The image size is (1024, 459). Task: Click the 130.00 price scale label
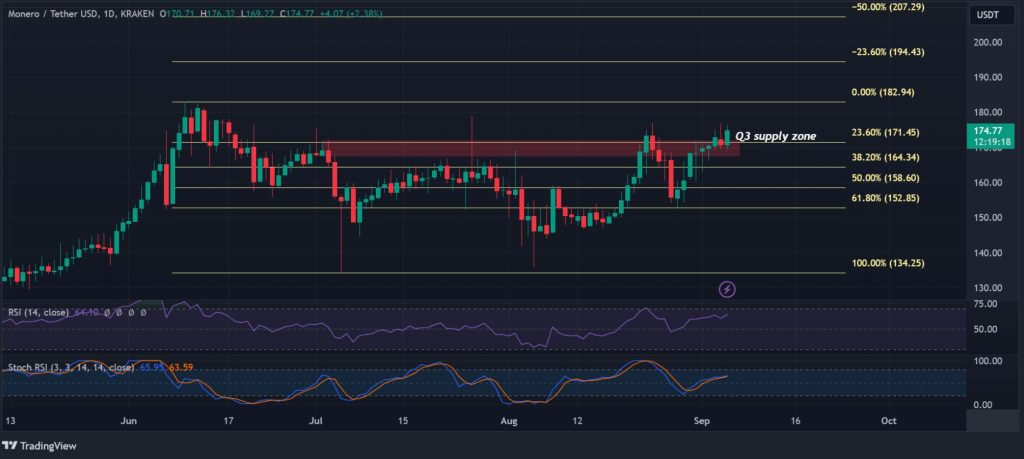[987, 288]
